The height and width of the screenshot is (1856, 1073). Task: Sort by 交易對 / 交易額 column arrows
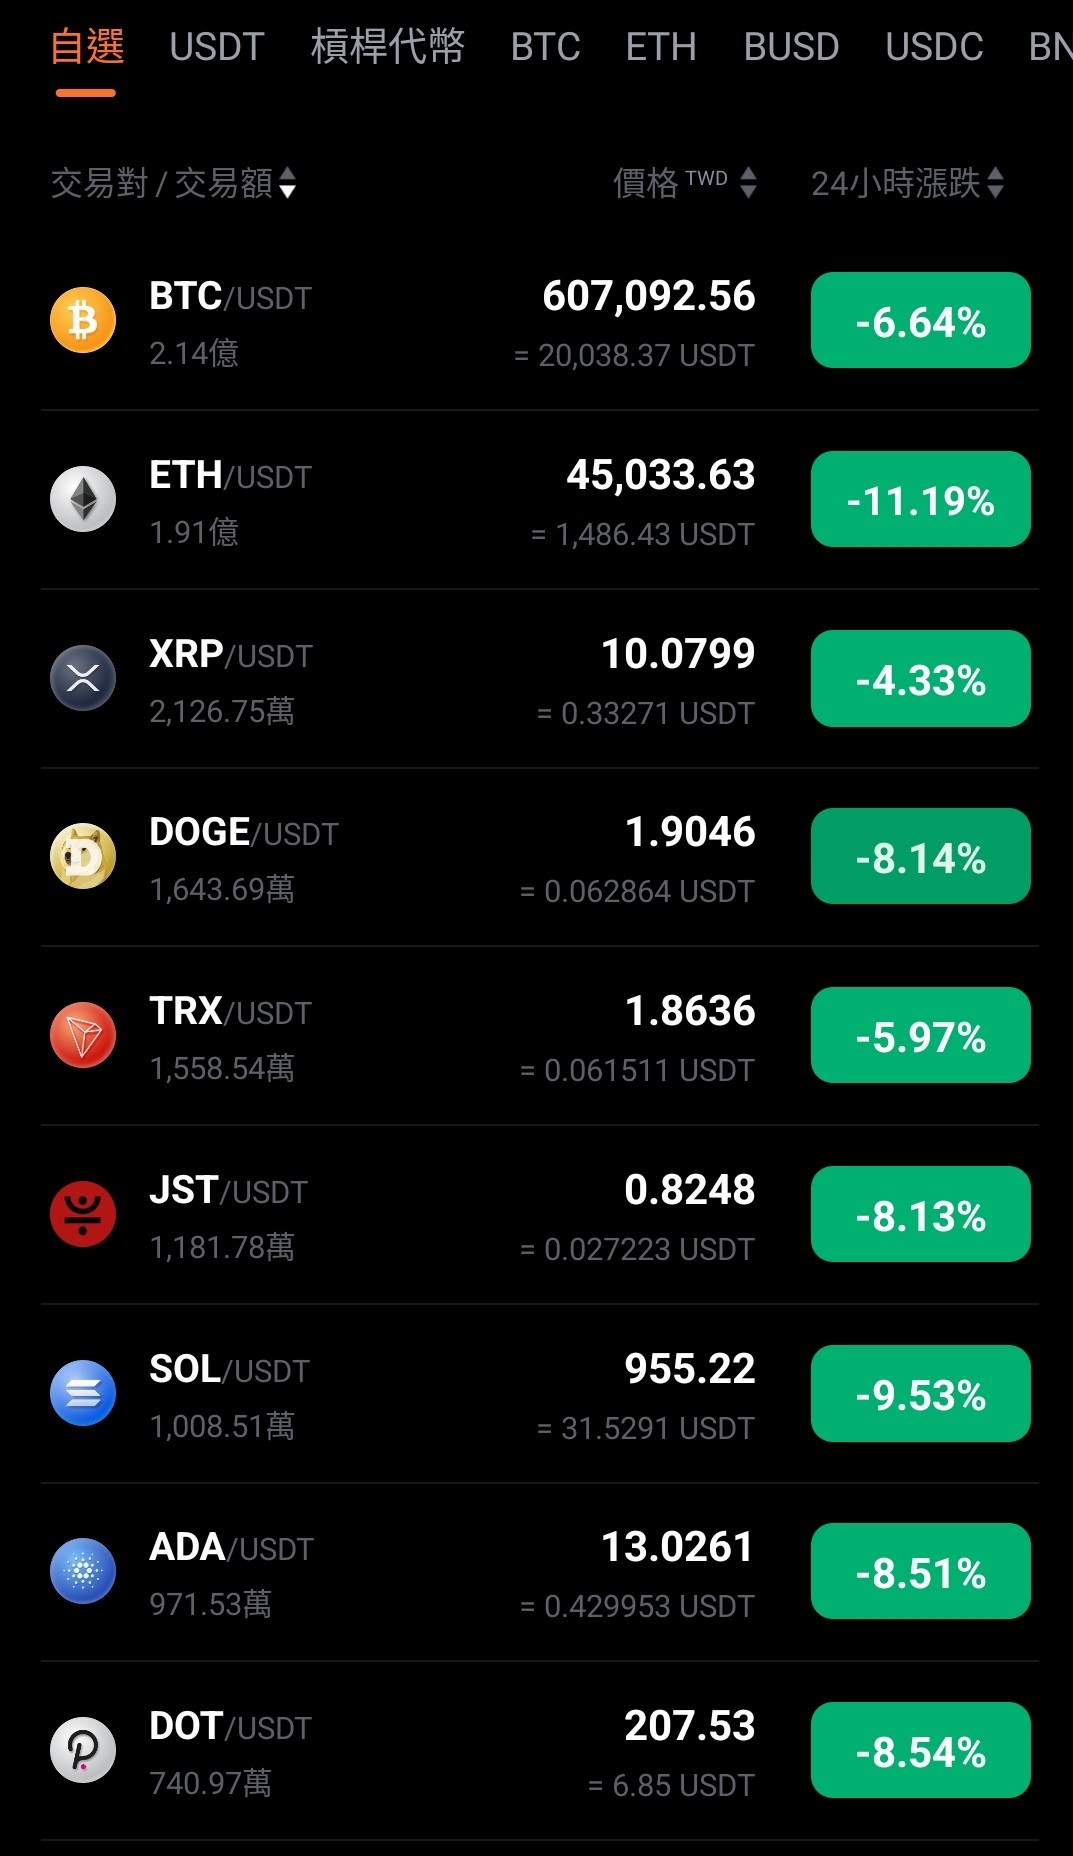287,183
